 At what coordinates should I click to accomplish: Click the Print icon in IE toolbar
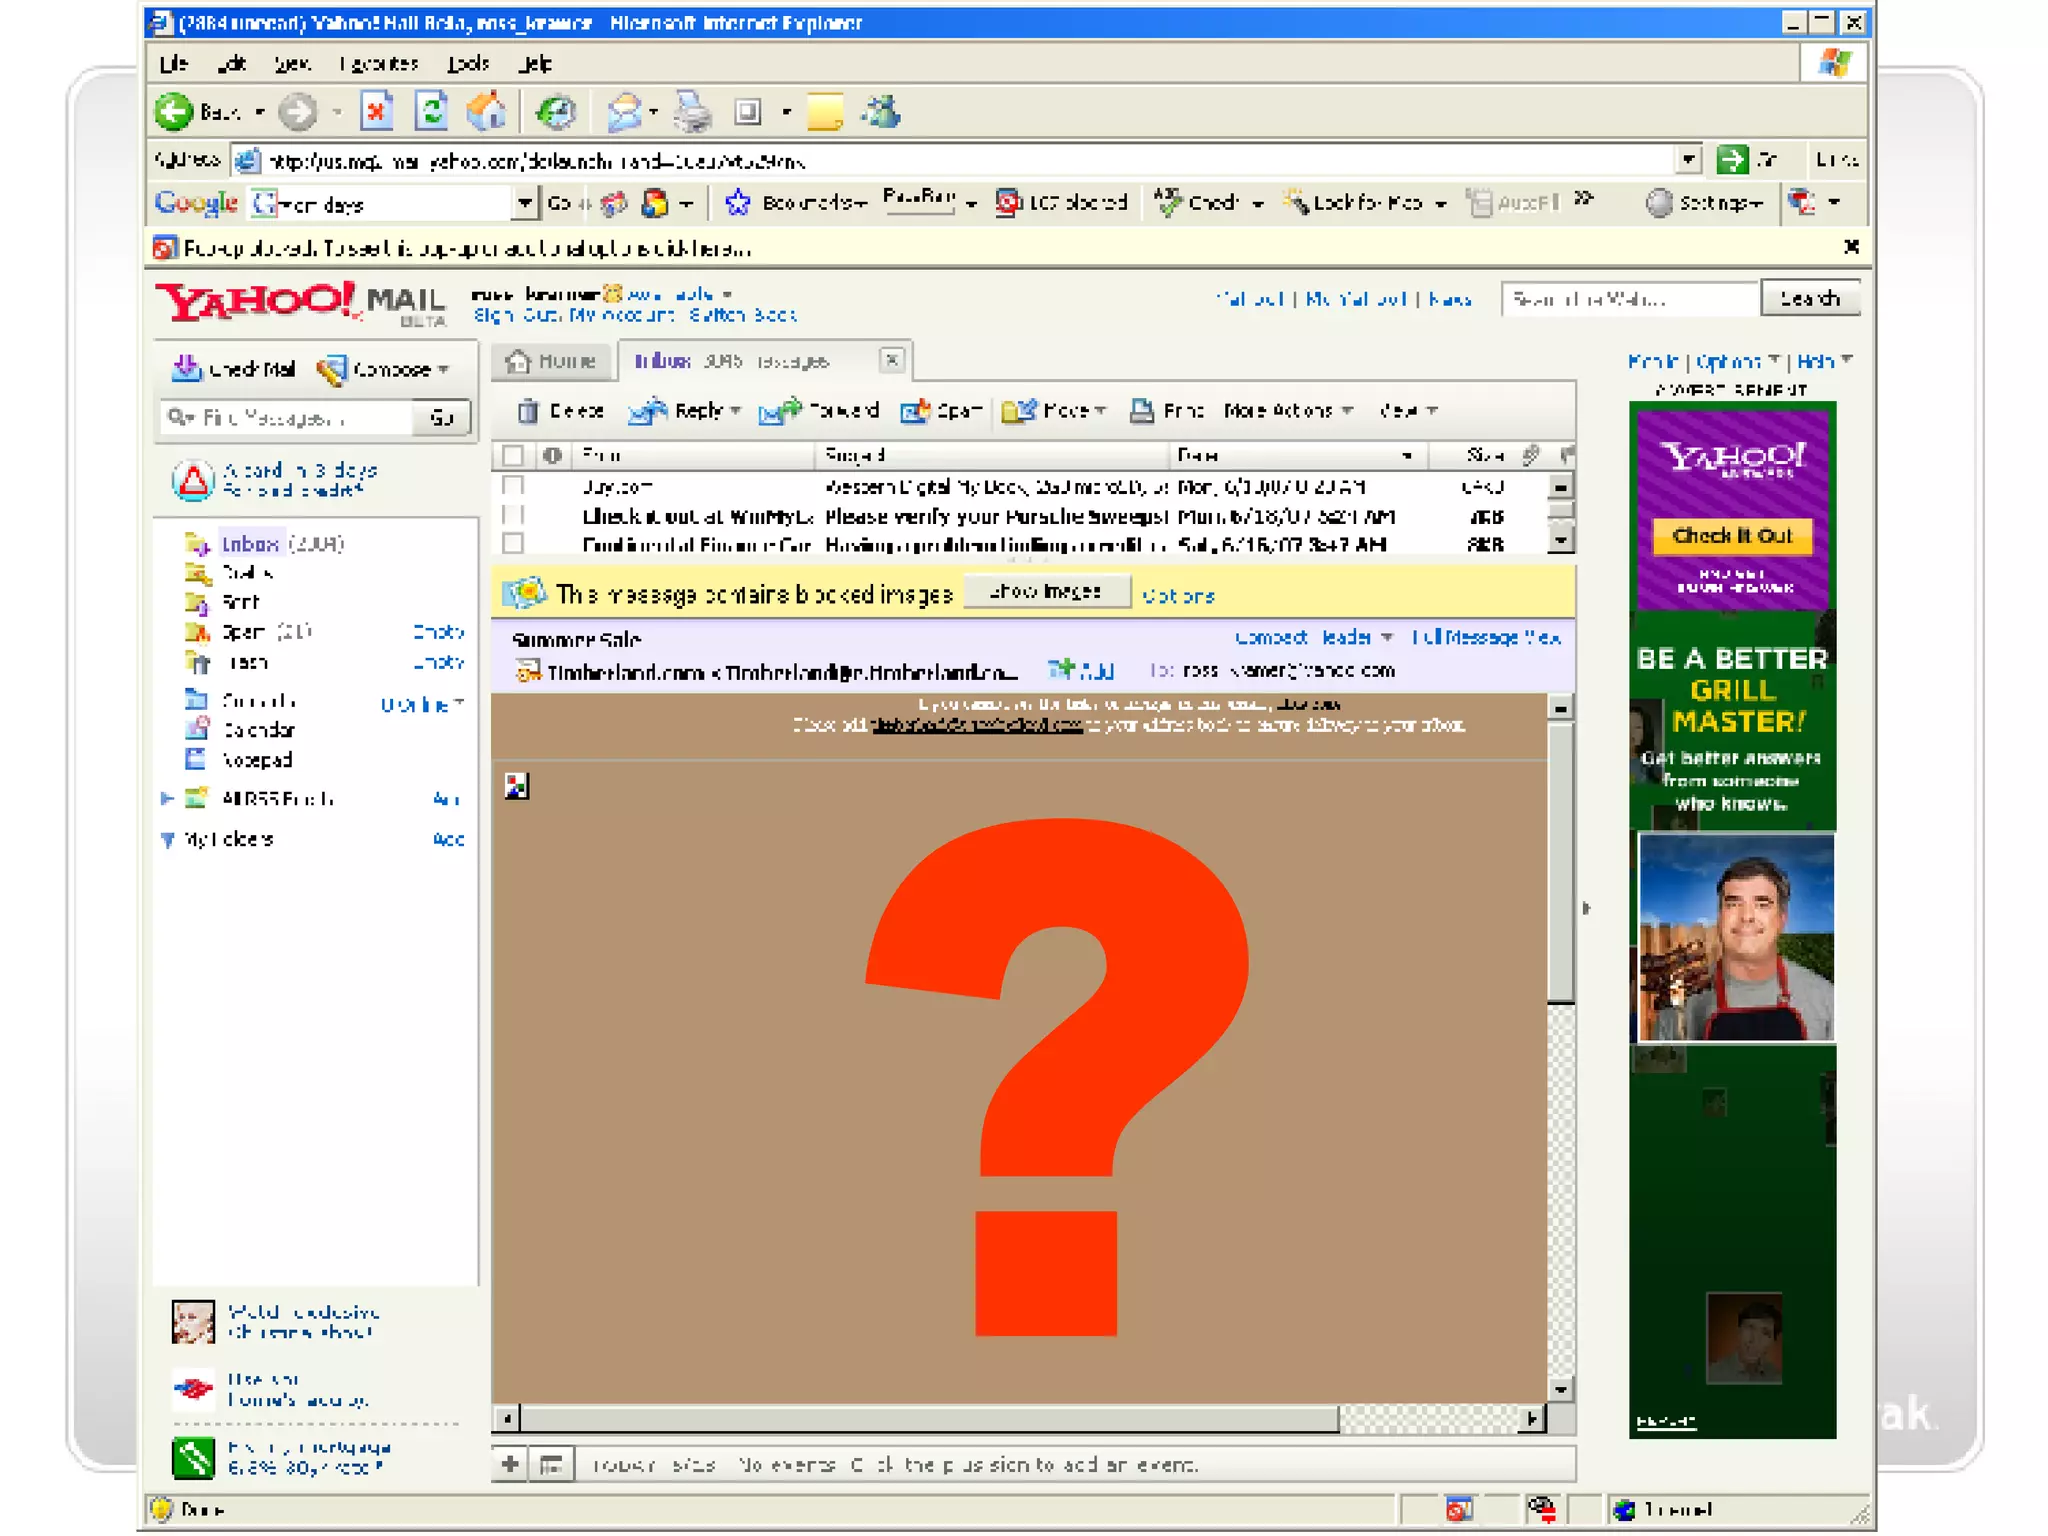tap(692, 112)
